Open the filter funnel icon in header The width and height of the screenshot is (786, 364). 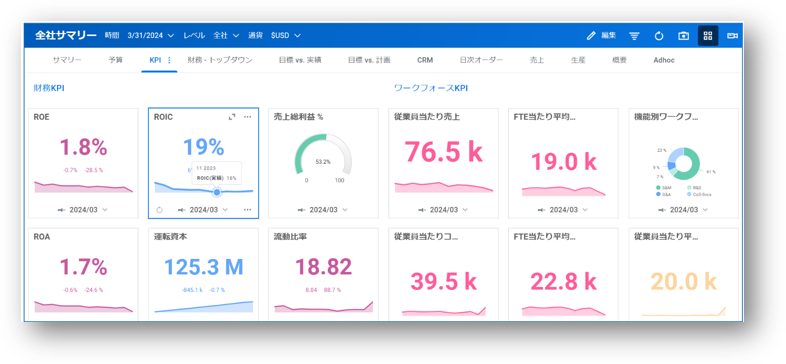(635, 36)
